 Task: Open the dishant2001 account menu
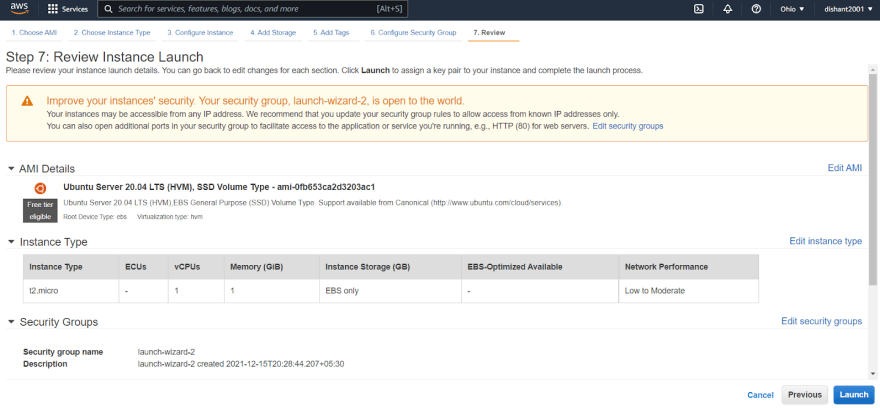[848, 9]
